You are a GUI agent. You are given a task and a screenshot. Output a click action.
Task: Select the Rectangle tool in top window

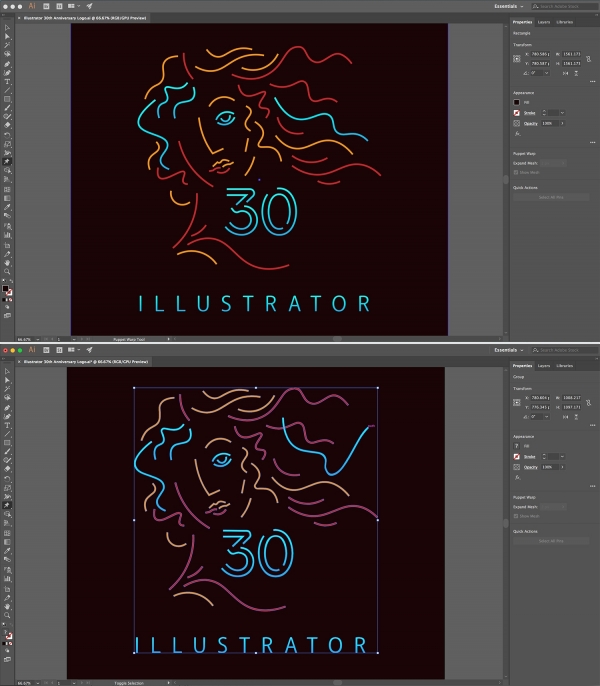pos(7,99)
